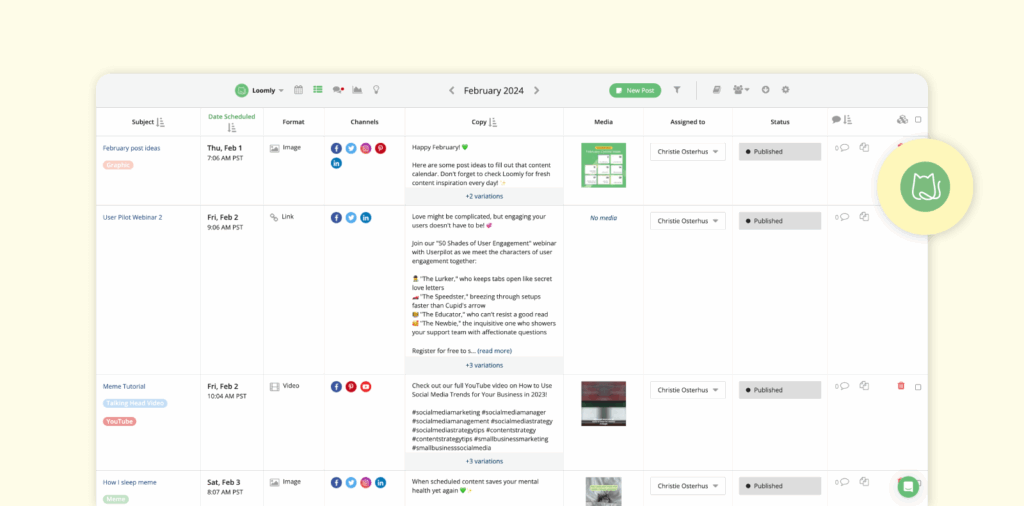Click the February 2024 month title

(x=494, y=91)
